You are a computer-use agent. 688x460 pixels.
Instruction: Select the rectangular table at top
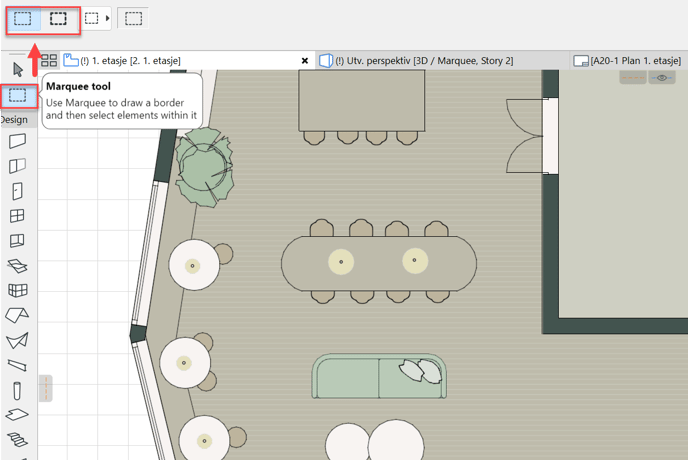[x=362, y=100]
